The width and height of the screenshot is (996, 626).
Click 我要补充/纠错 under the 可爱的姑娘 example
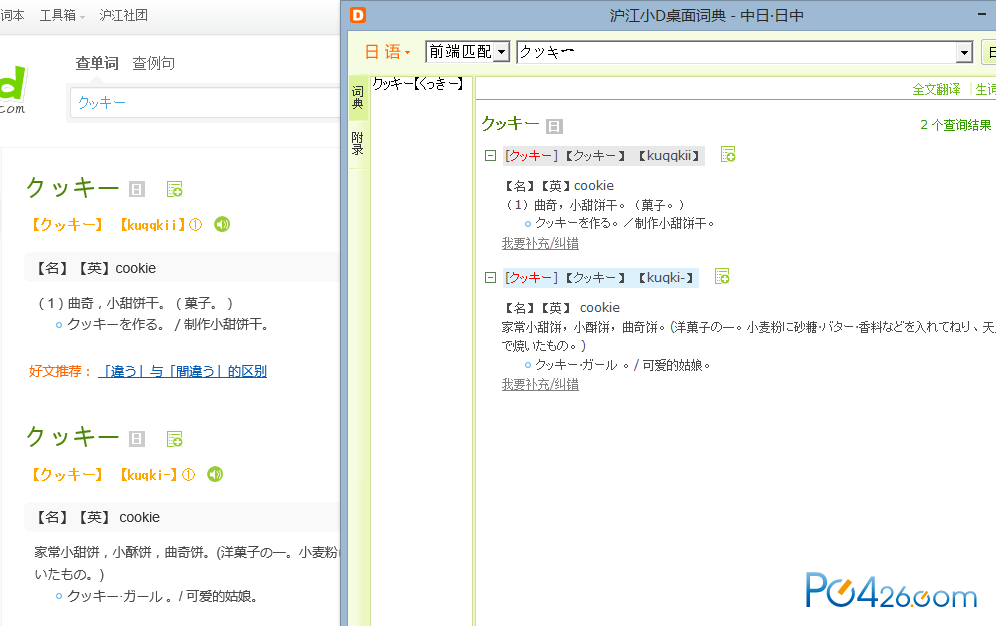[x=540, y=384]
